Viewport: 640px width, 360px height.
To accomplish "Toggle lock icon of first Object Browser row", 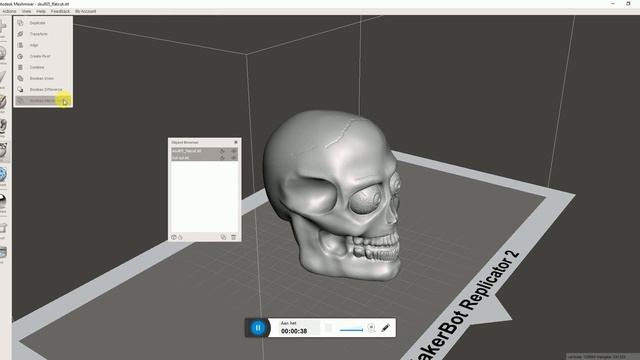I will click(222, 151).
